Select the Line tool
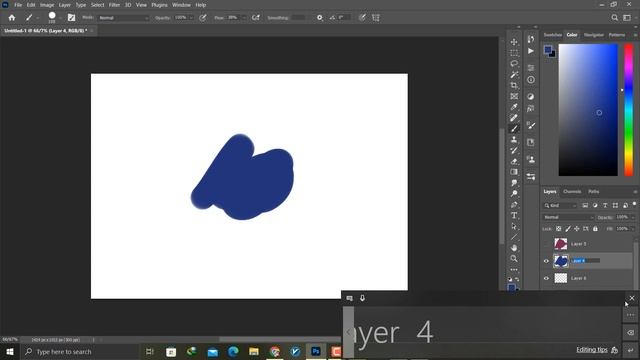Screen dimensions: 640x360 click(514, 237)
